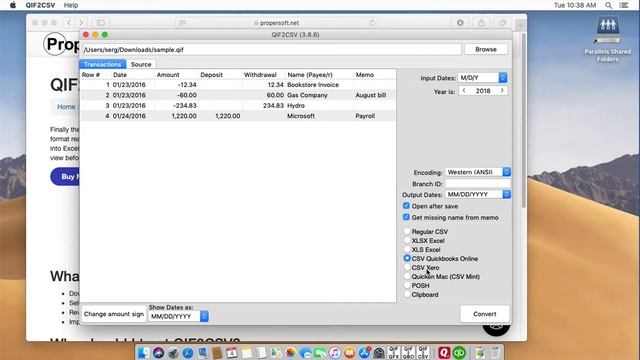Select POSH output option
The width and height of the screenshot is (640, 360).
coord(407,285)
